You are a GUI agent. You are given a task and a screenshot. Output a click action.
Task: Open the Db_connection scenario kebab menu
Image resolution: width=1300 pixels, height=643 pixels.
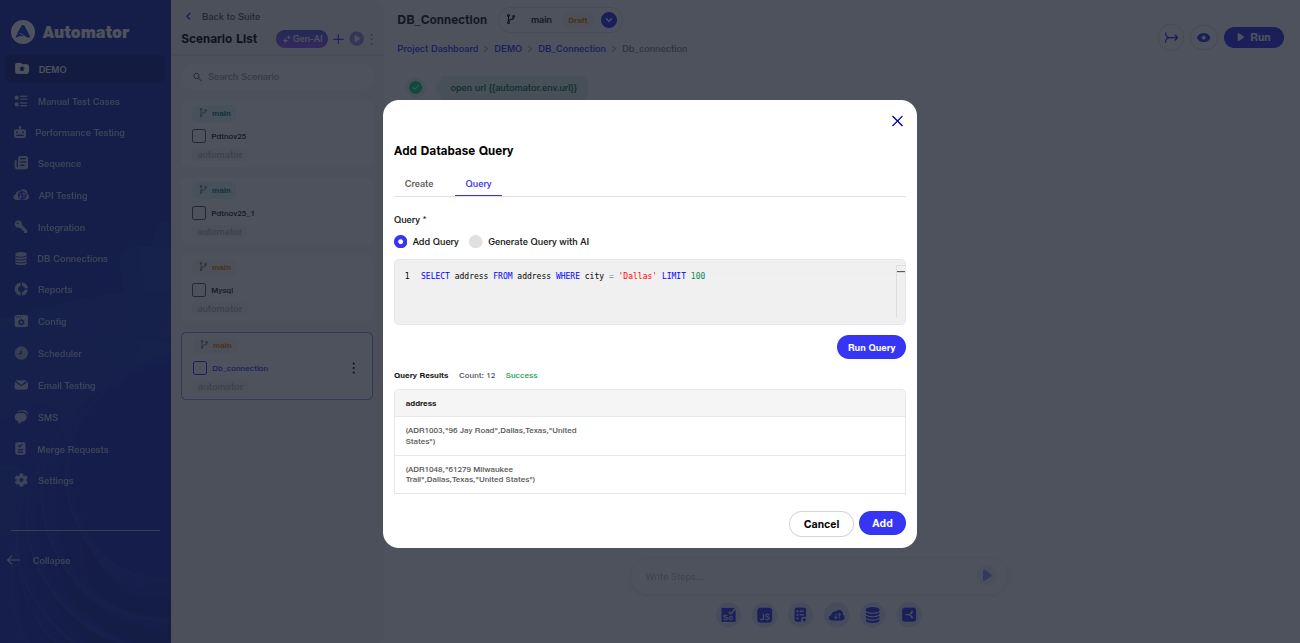(353, 368)
